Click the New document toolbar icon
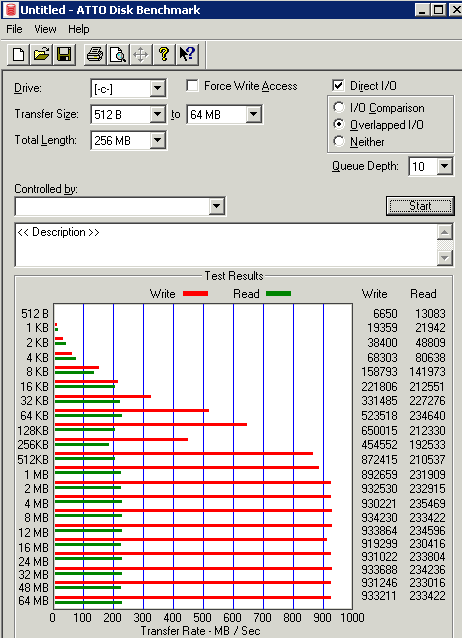462x638 pixels. (18, 55)
